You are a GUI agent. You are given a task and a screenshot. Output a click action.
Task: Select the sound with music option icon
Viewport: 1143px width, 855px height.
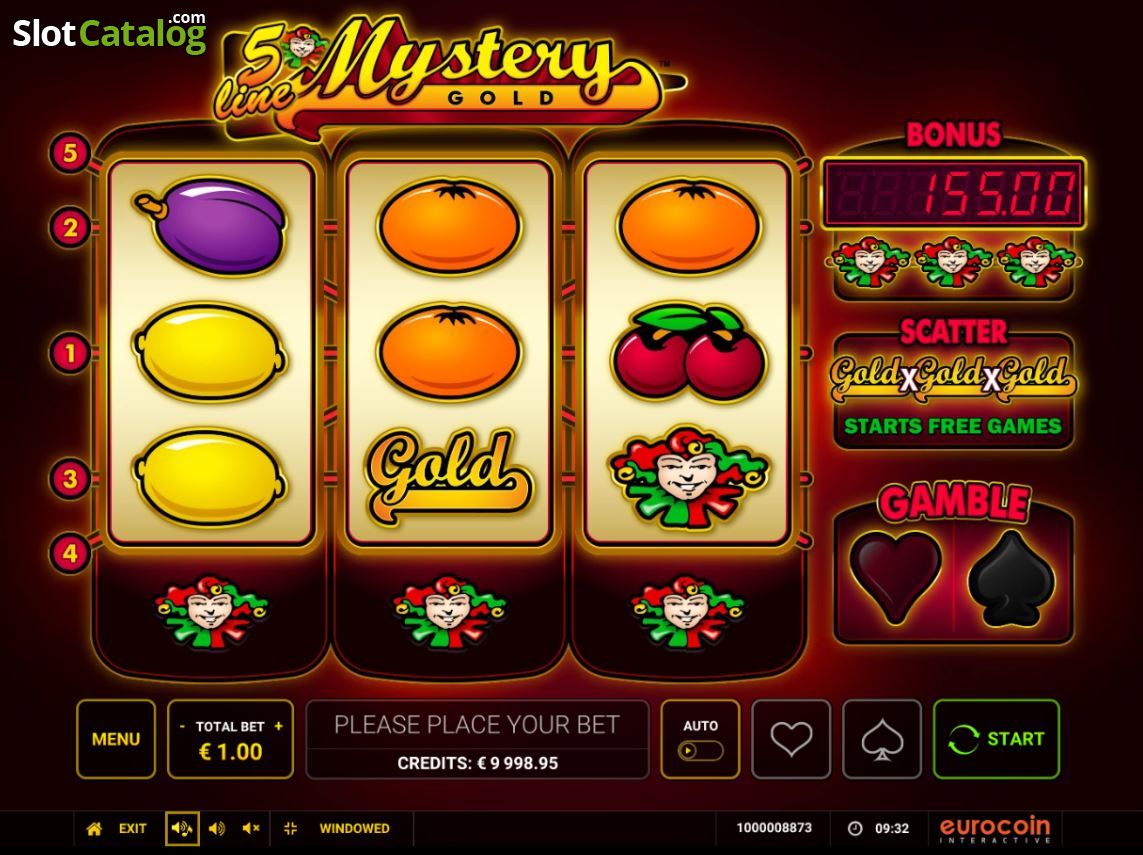pyautogui.click(x=182, y=829)
